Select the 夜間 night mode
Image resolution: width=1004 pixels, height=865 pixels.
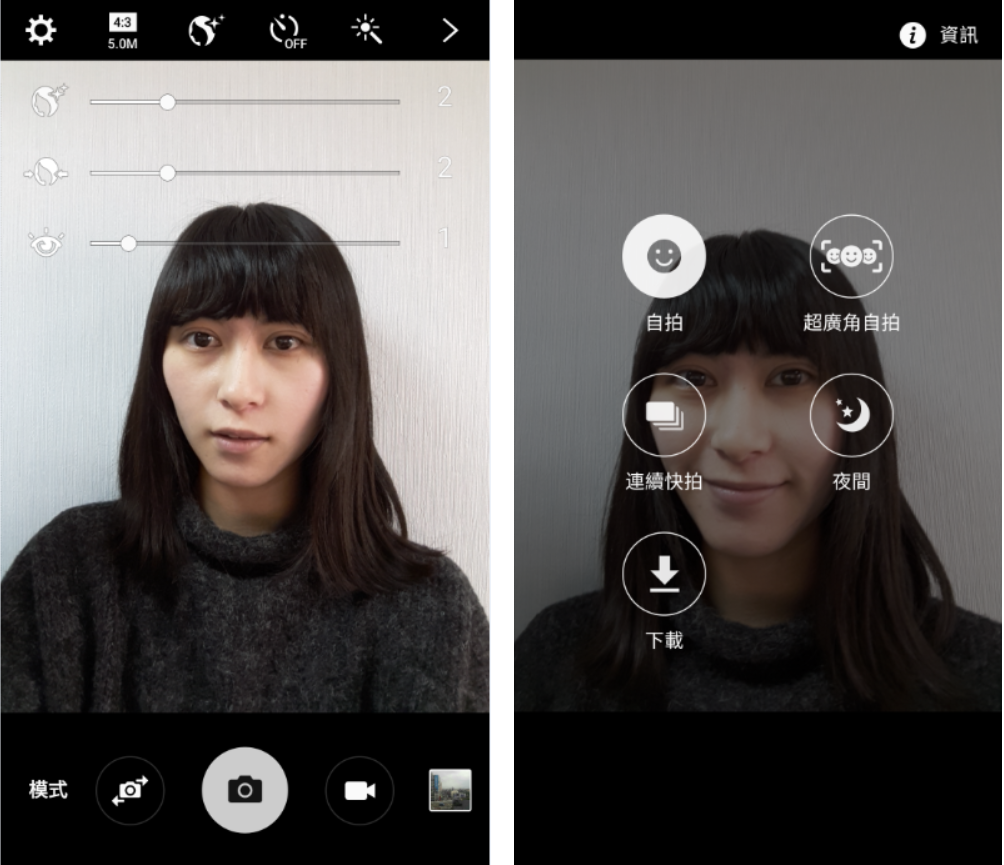pyautogui.click(x=852, y=415)
